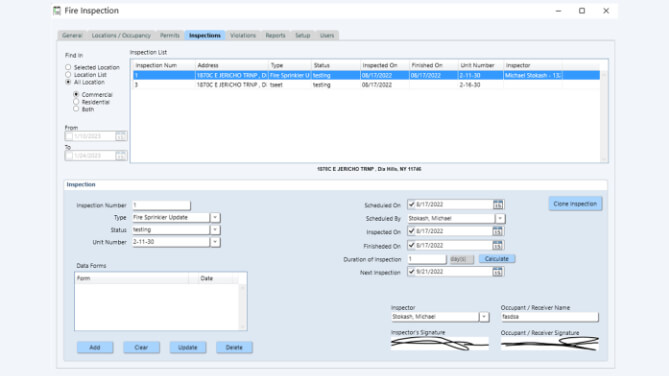Open calendar icon beside From date
This screenshot has height=376, width=669.
pos(121,137)
